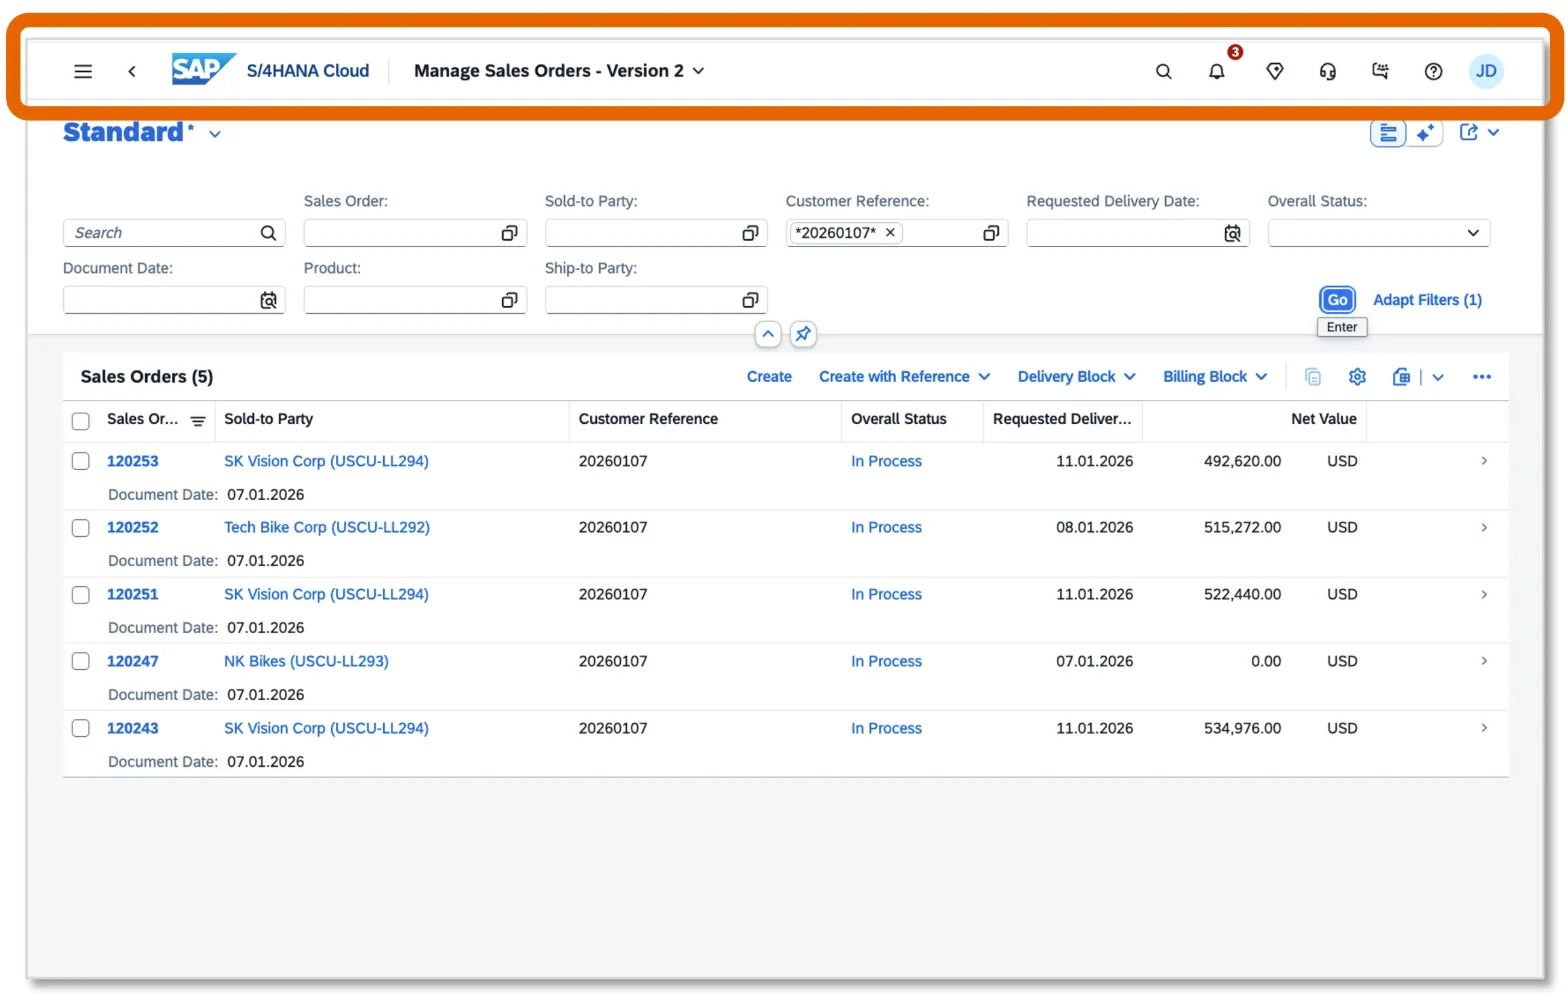Open value help for Product field
The width and height of the screenshot is (1568, 1000).
(x=509, y=300)
